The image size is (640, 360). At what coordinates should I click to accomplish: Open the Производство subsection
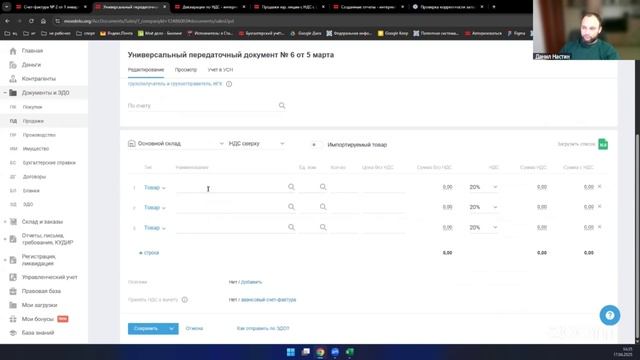coord(39,135)
